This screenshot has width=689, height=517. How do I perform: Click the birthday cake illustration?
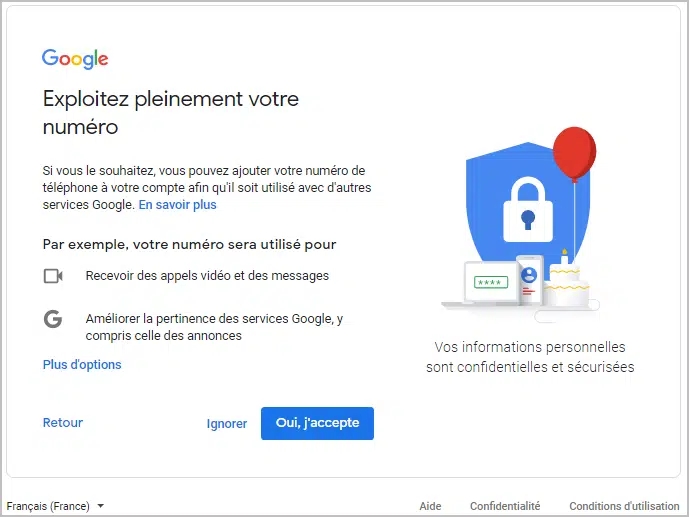566,279
